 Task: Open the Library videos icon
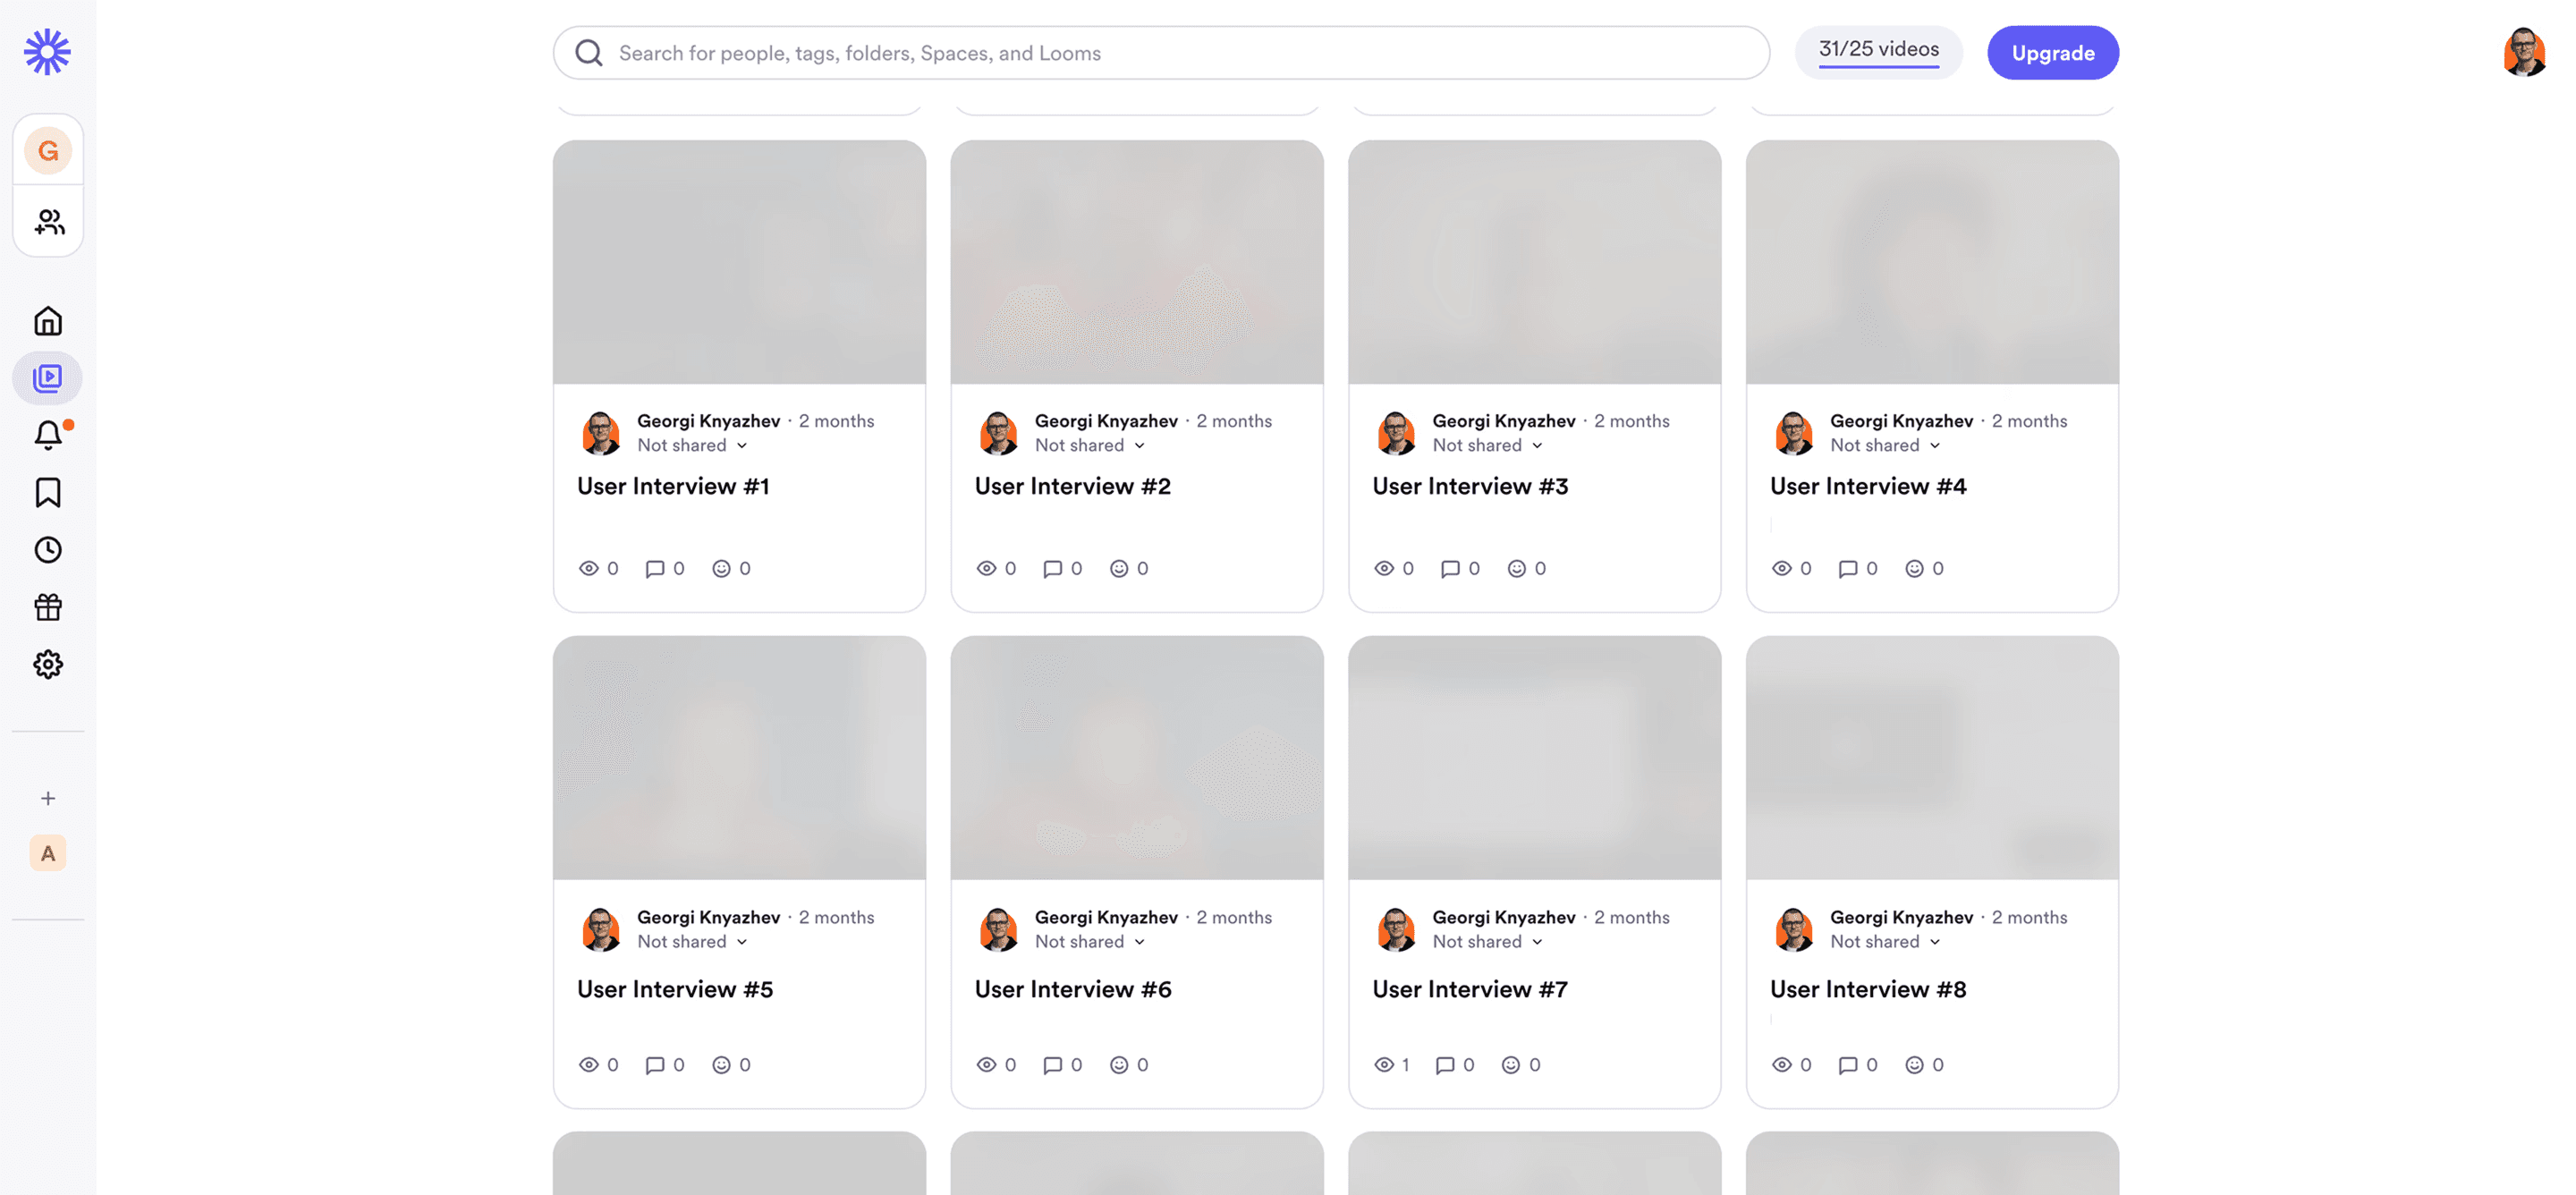48,378
